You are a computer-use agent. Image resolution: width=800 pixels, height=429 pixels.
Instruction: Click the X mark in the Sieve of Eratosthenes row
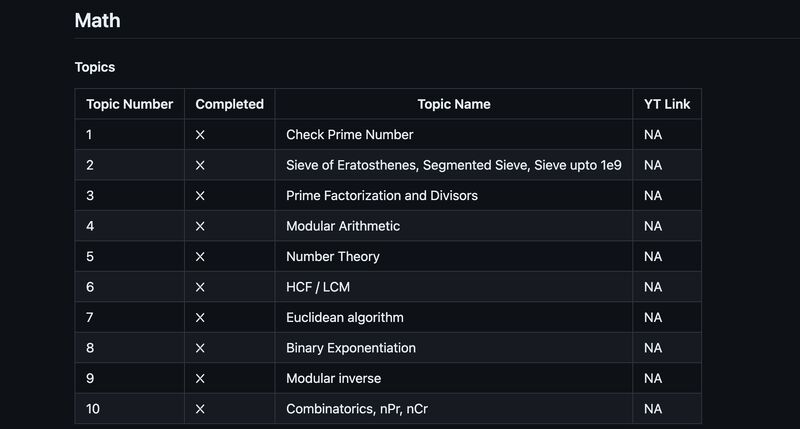click(x=200, y=165)
